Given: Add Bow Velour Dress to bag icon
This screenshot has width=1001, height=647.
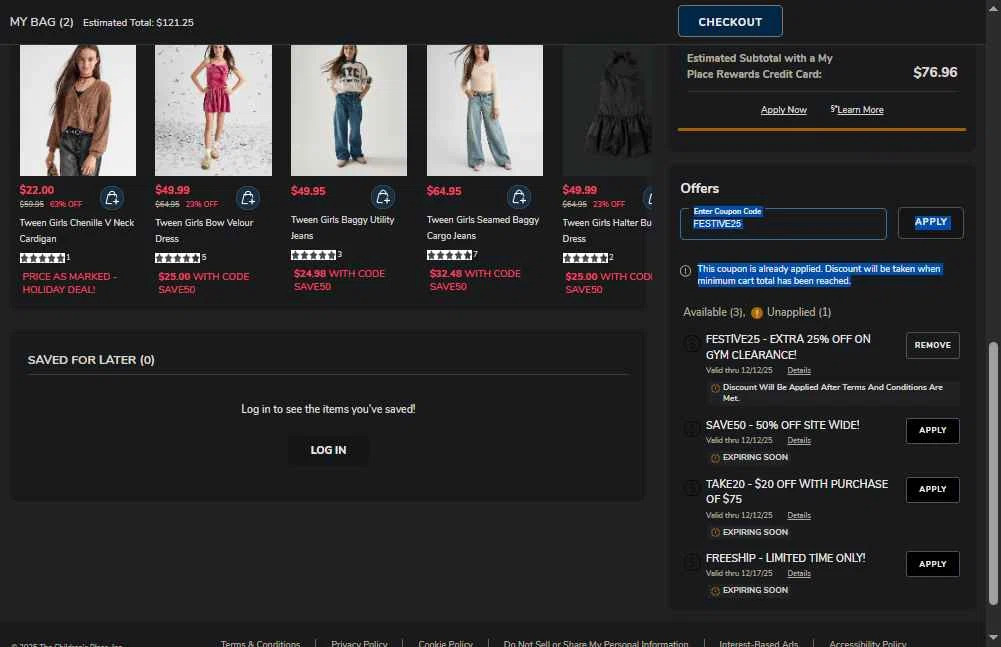Looking at the screenshot, I should click(x=248, y=198).
